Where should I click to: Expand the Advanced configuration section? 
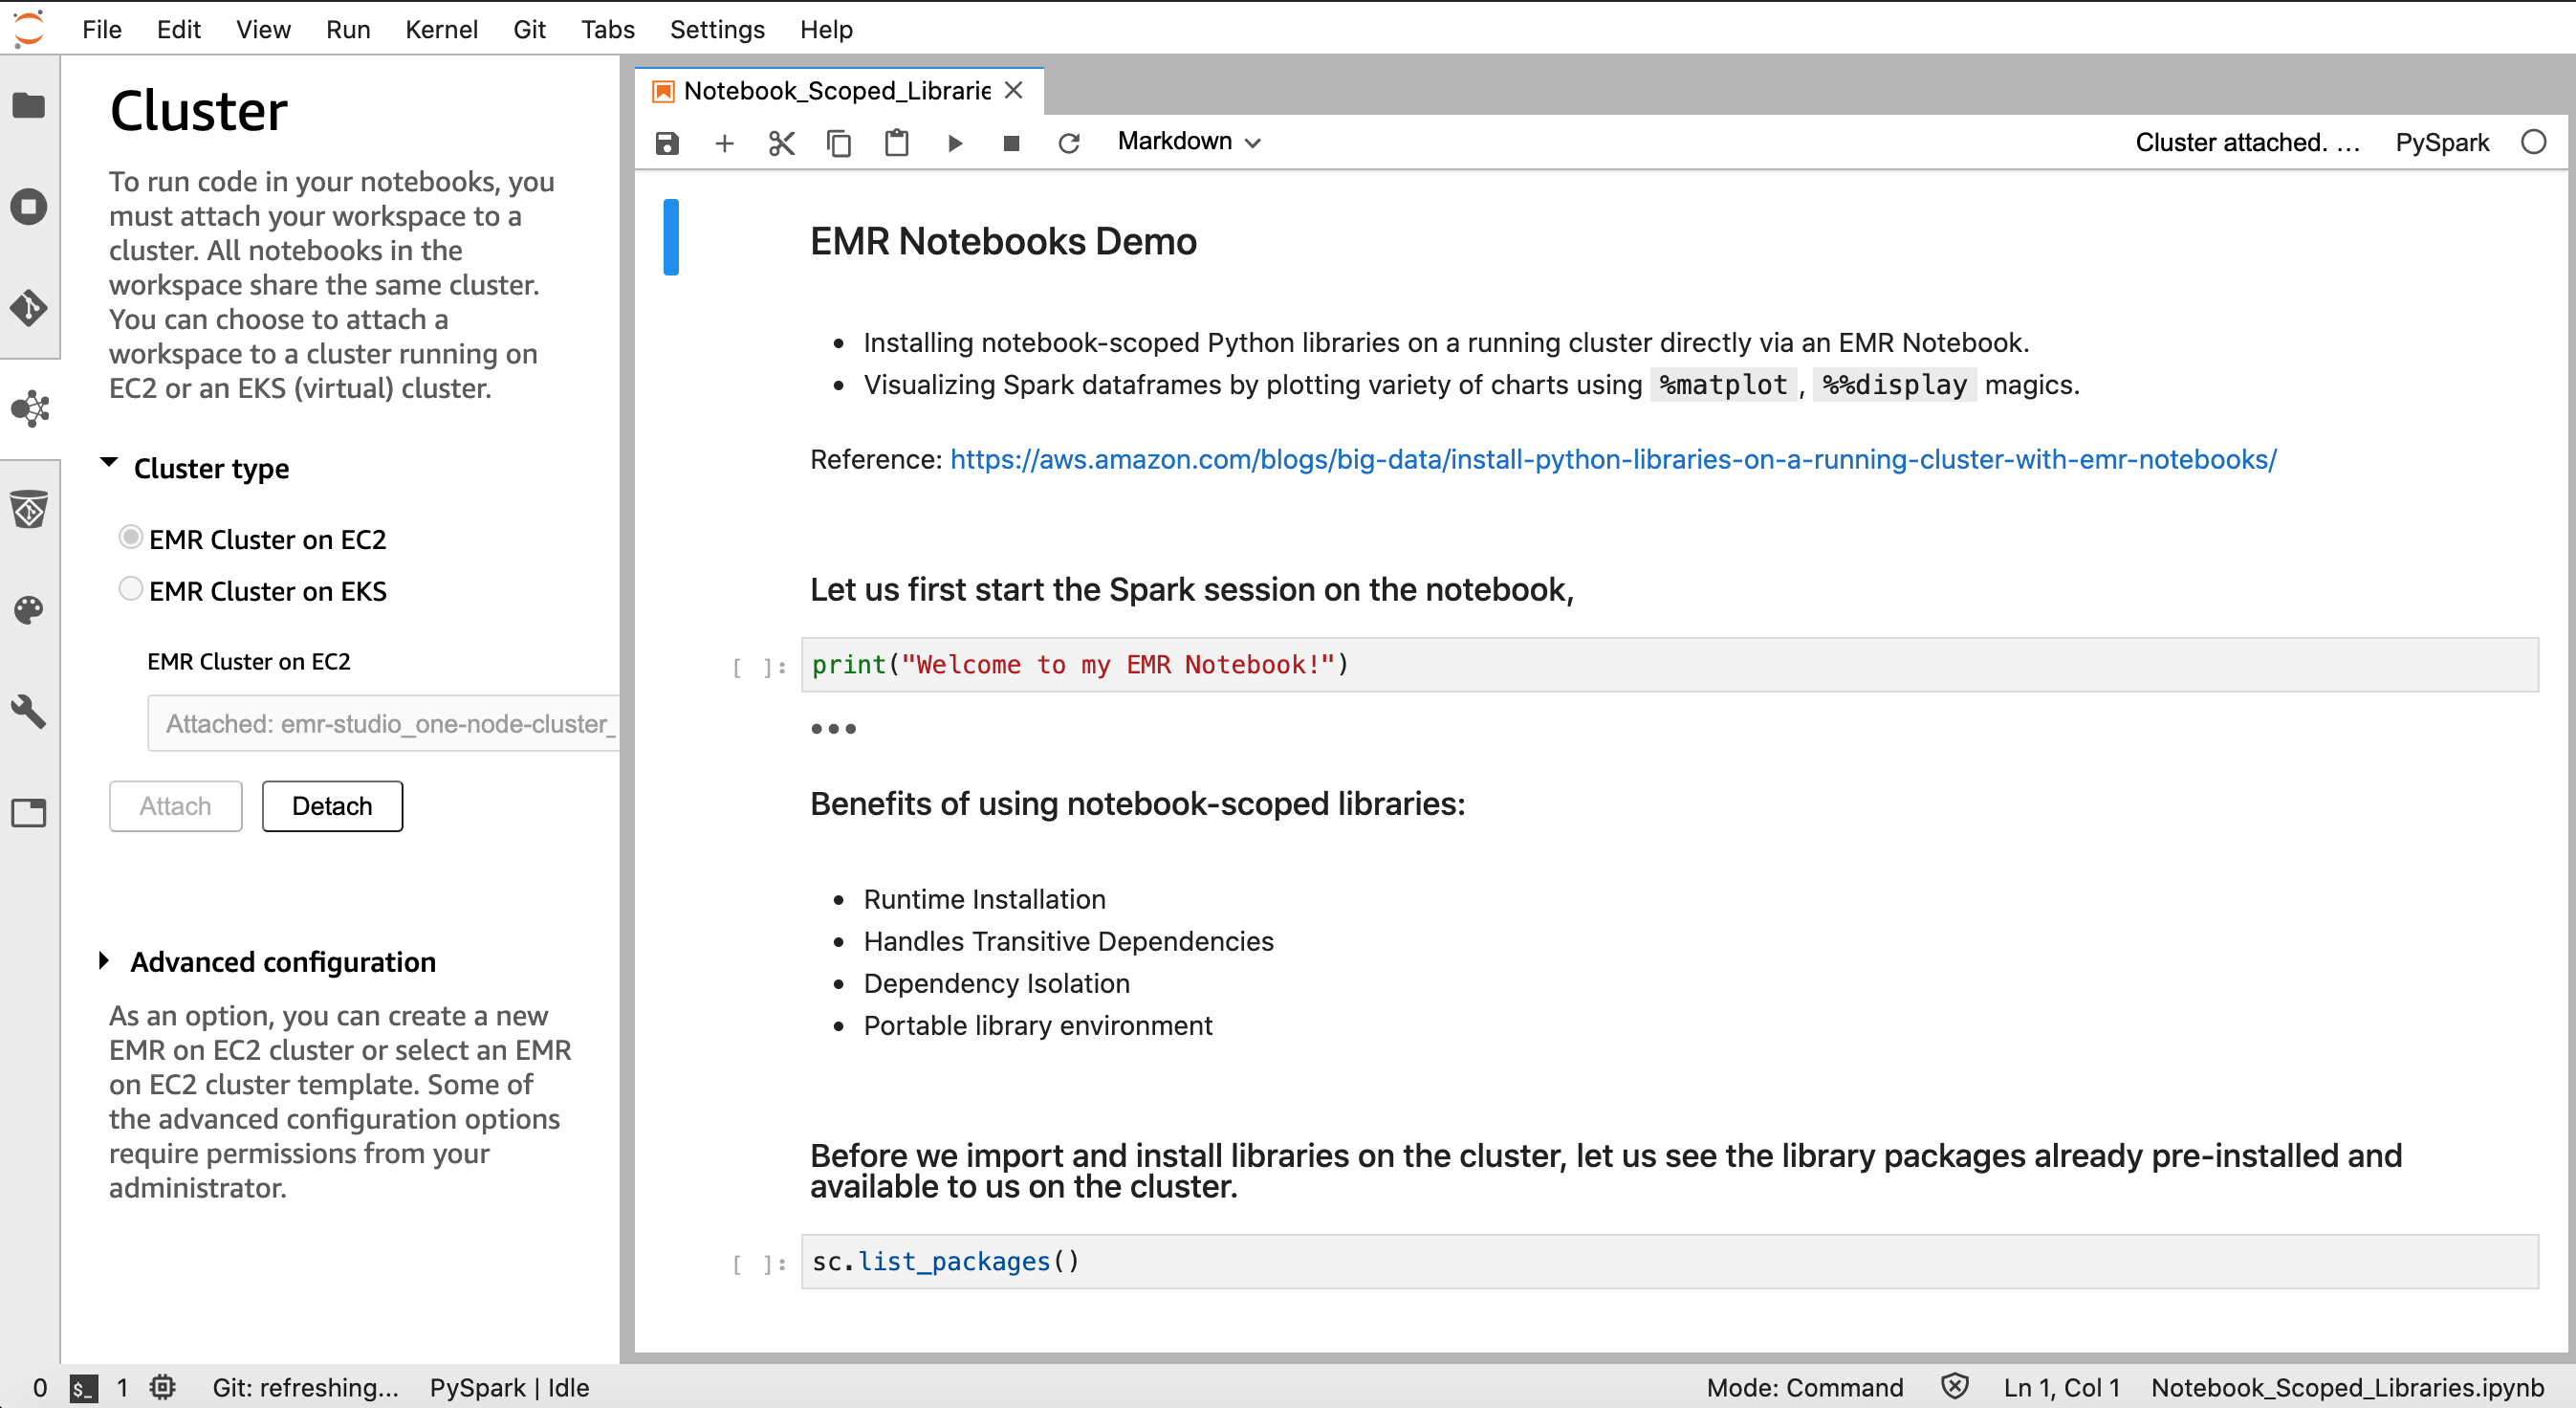click(x=109, y=958)
